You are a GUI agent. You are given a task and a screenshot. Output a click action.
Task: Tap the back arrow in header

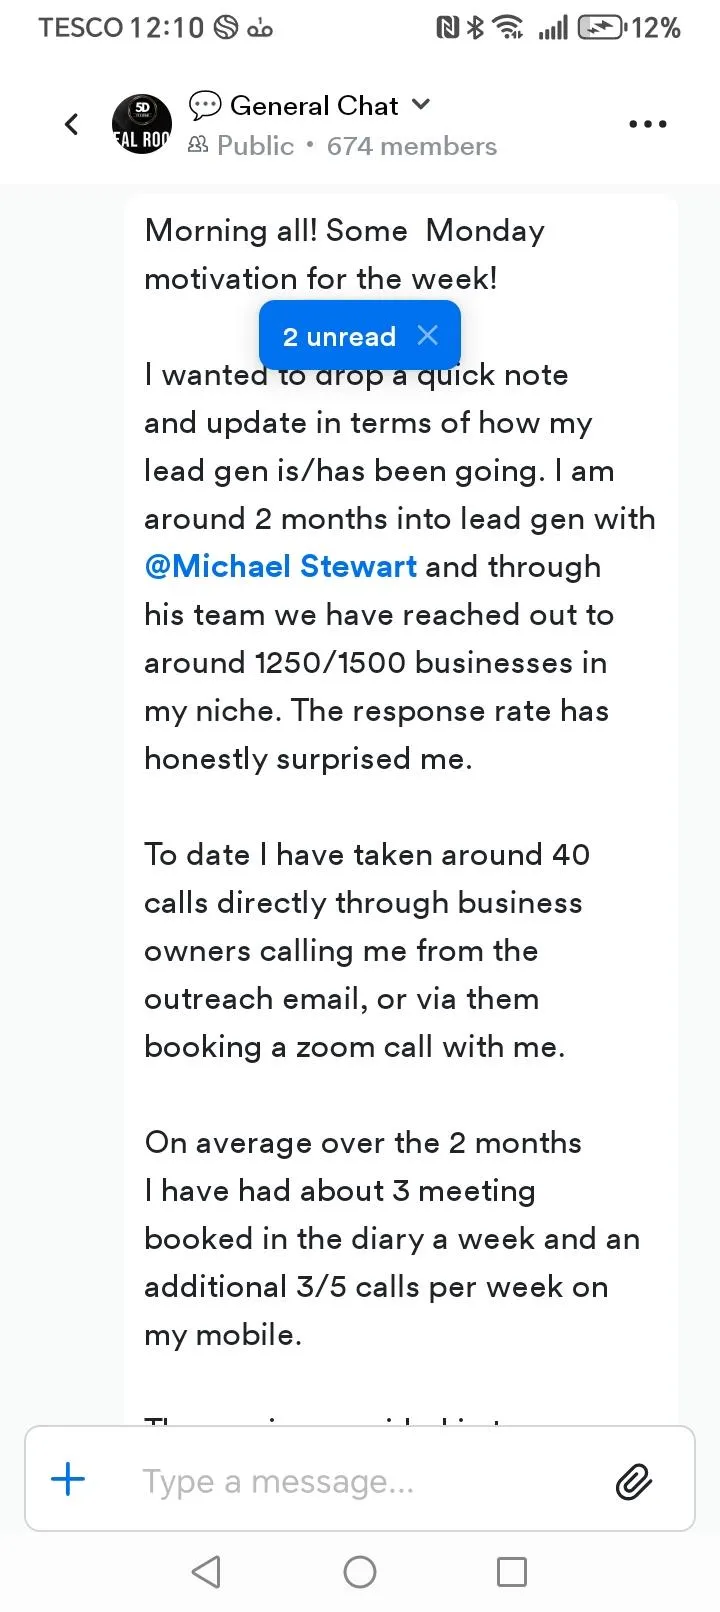tap(71, 124)
